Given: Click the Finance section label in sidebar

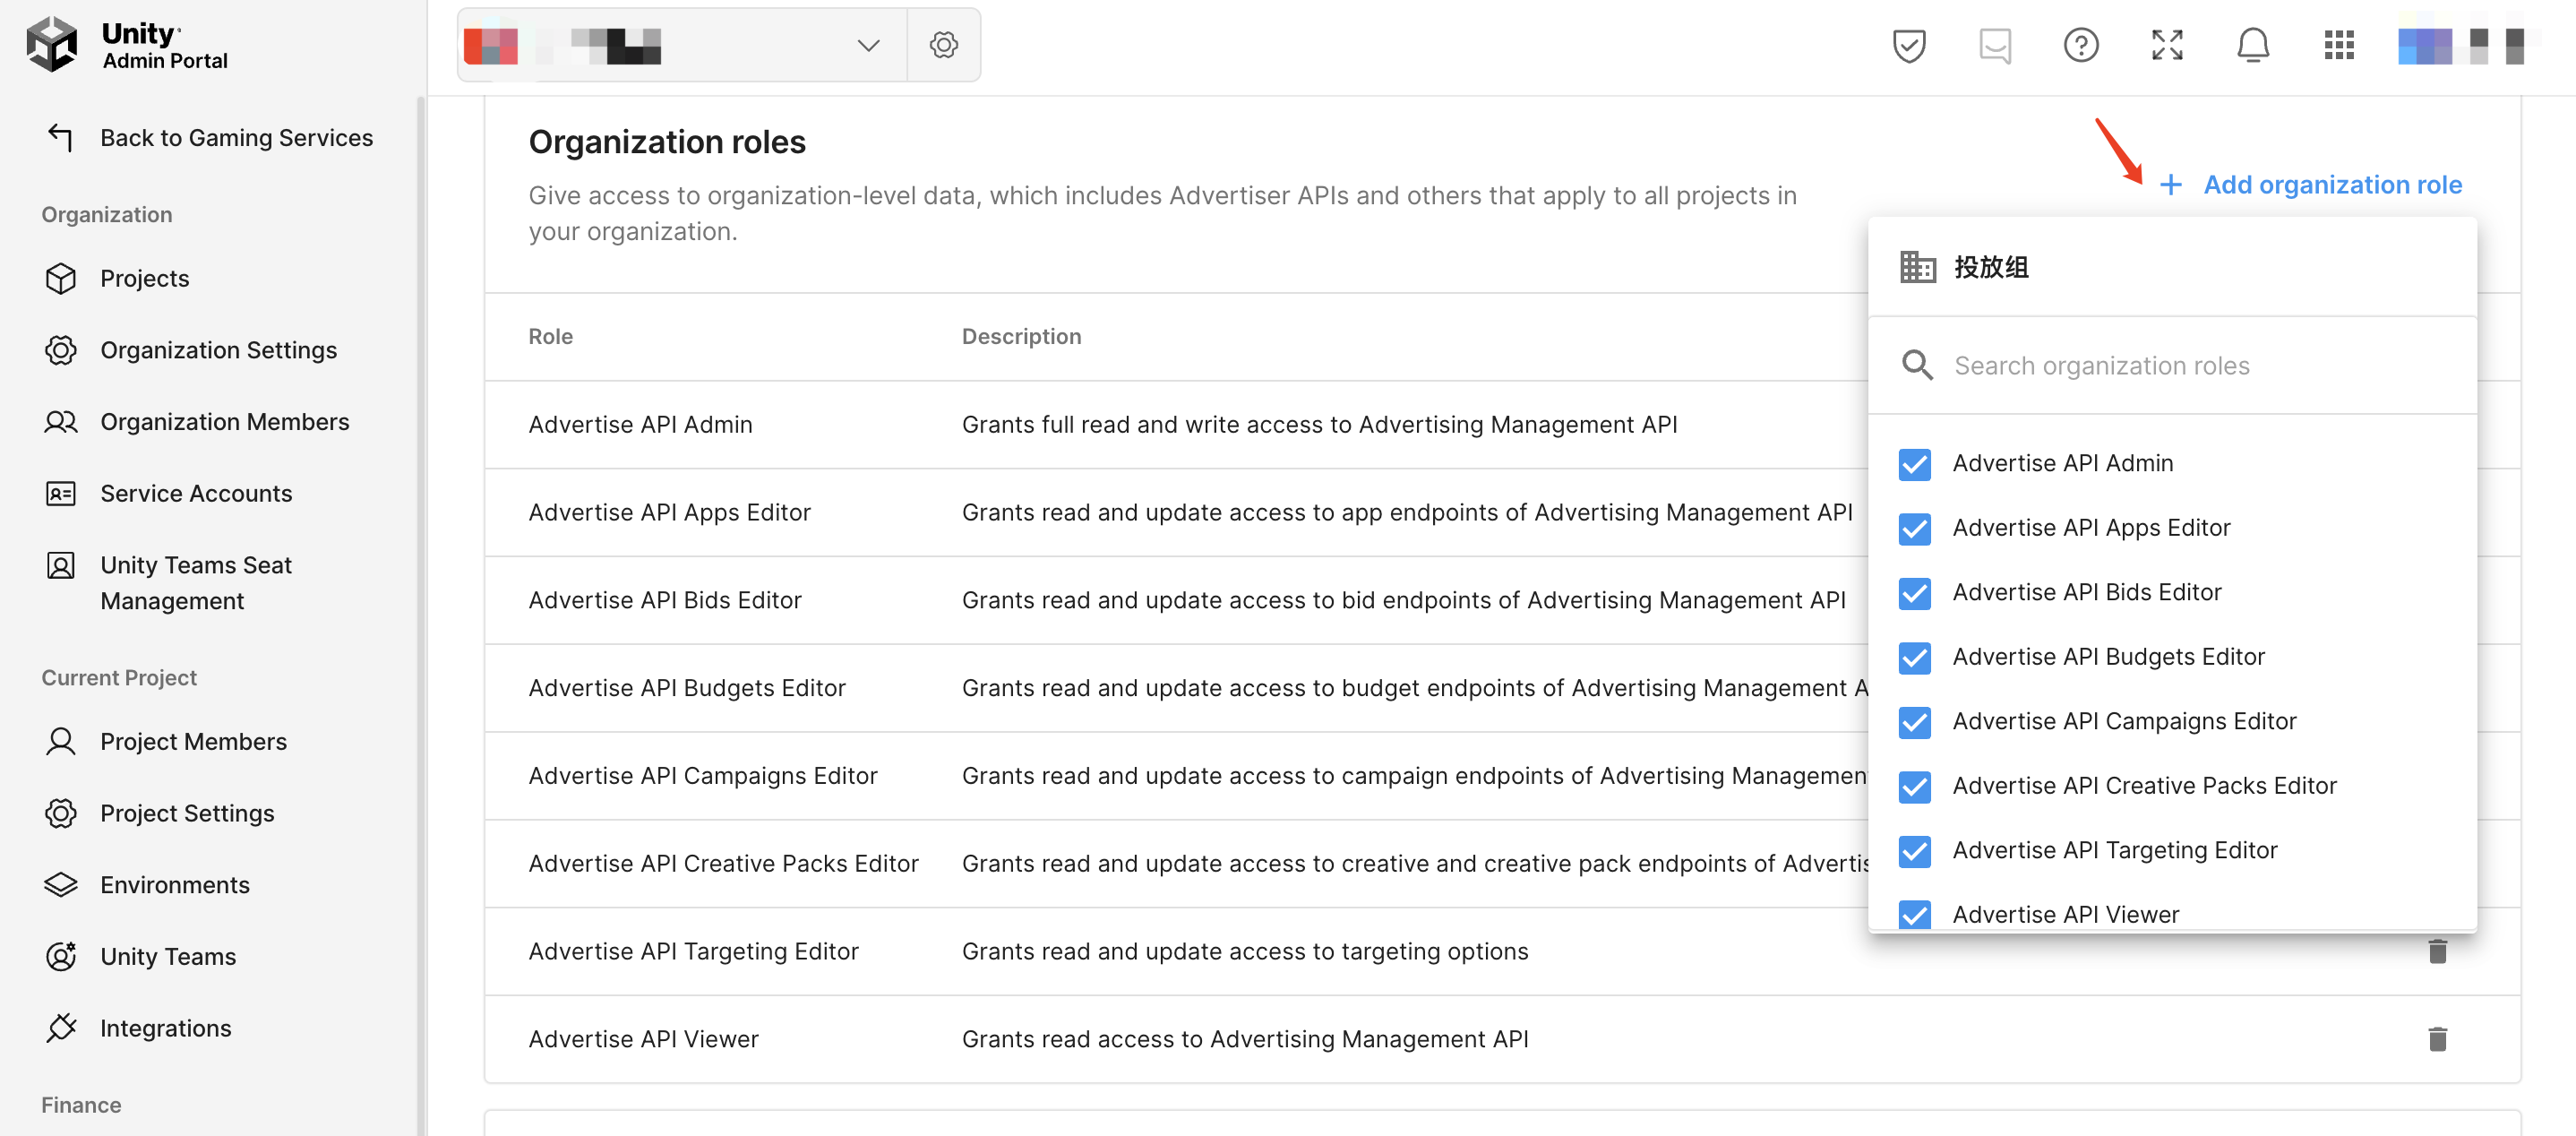Looking at the screenshot, I should click(x=81, y=1106).
